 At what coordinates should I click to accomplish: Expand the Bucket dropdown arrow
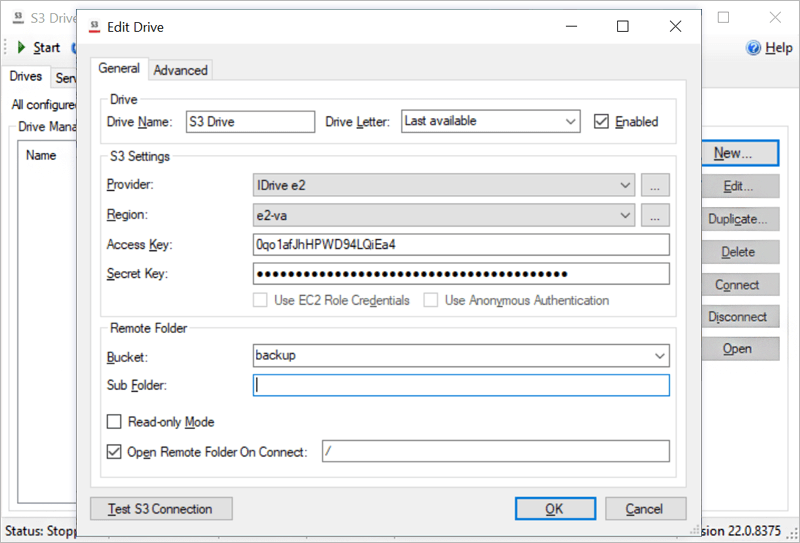[660, 356]
